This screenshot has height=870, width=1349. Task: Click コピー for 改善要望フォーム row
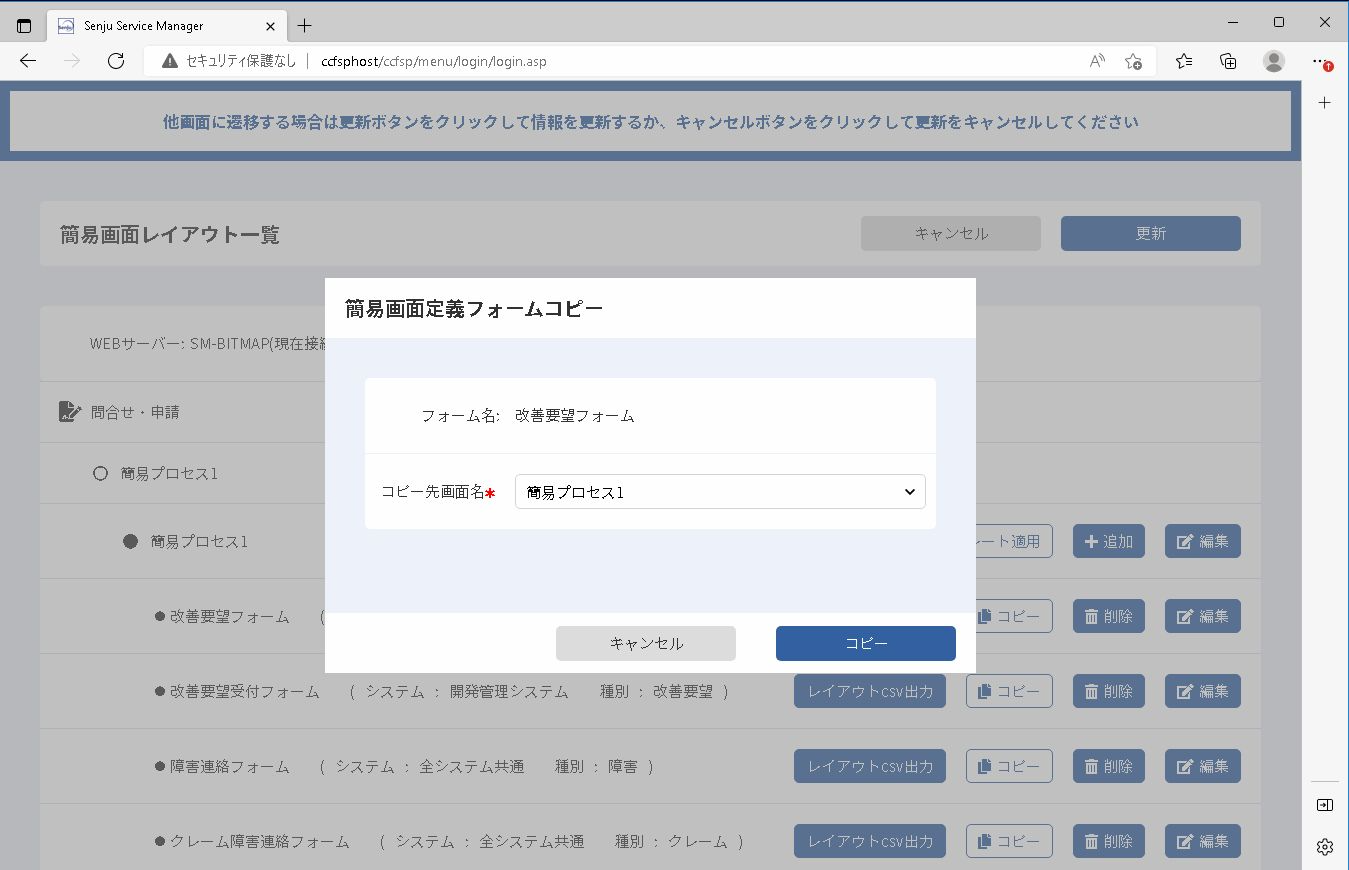point(1014,616)
